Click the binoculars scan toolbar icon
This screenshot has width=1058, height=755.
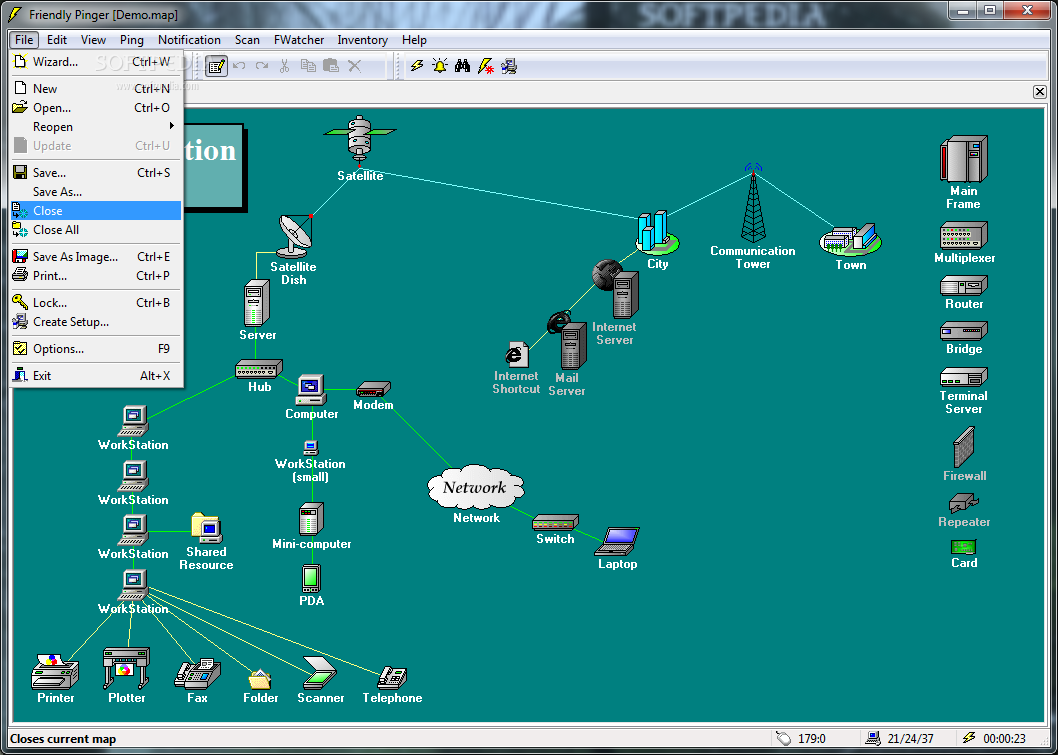462,65
